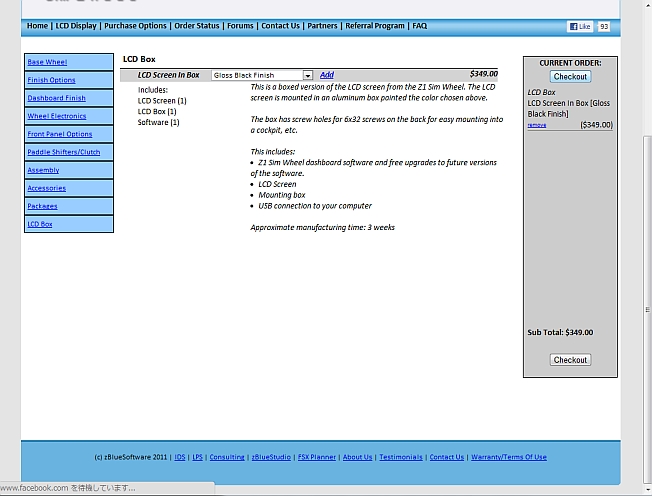Select Finish Options in sidebar
652x496 pixels.
click(51, 80)
